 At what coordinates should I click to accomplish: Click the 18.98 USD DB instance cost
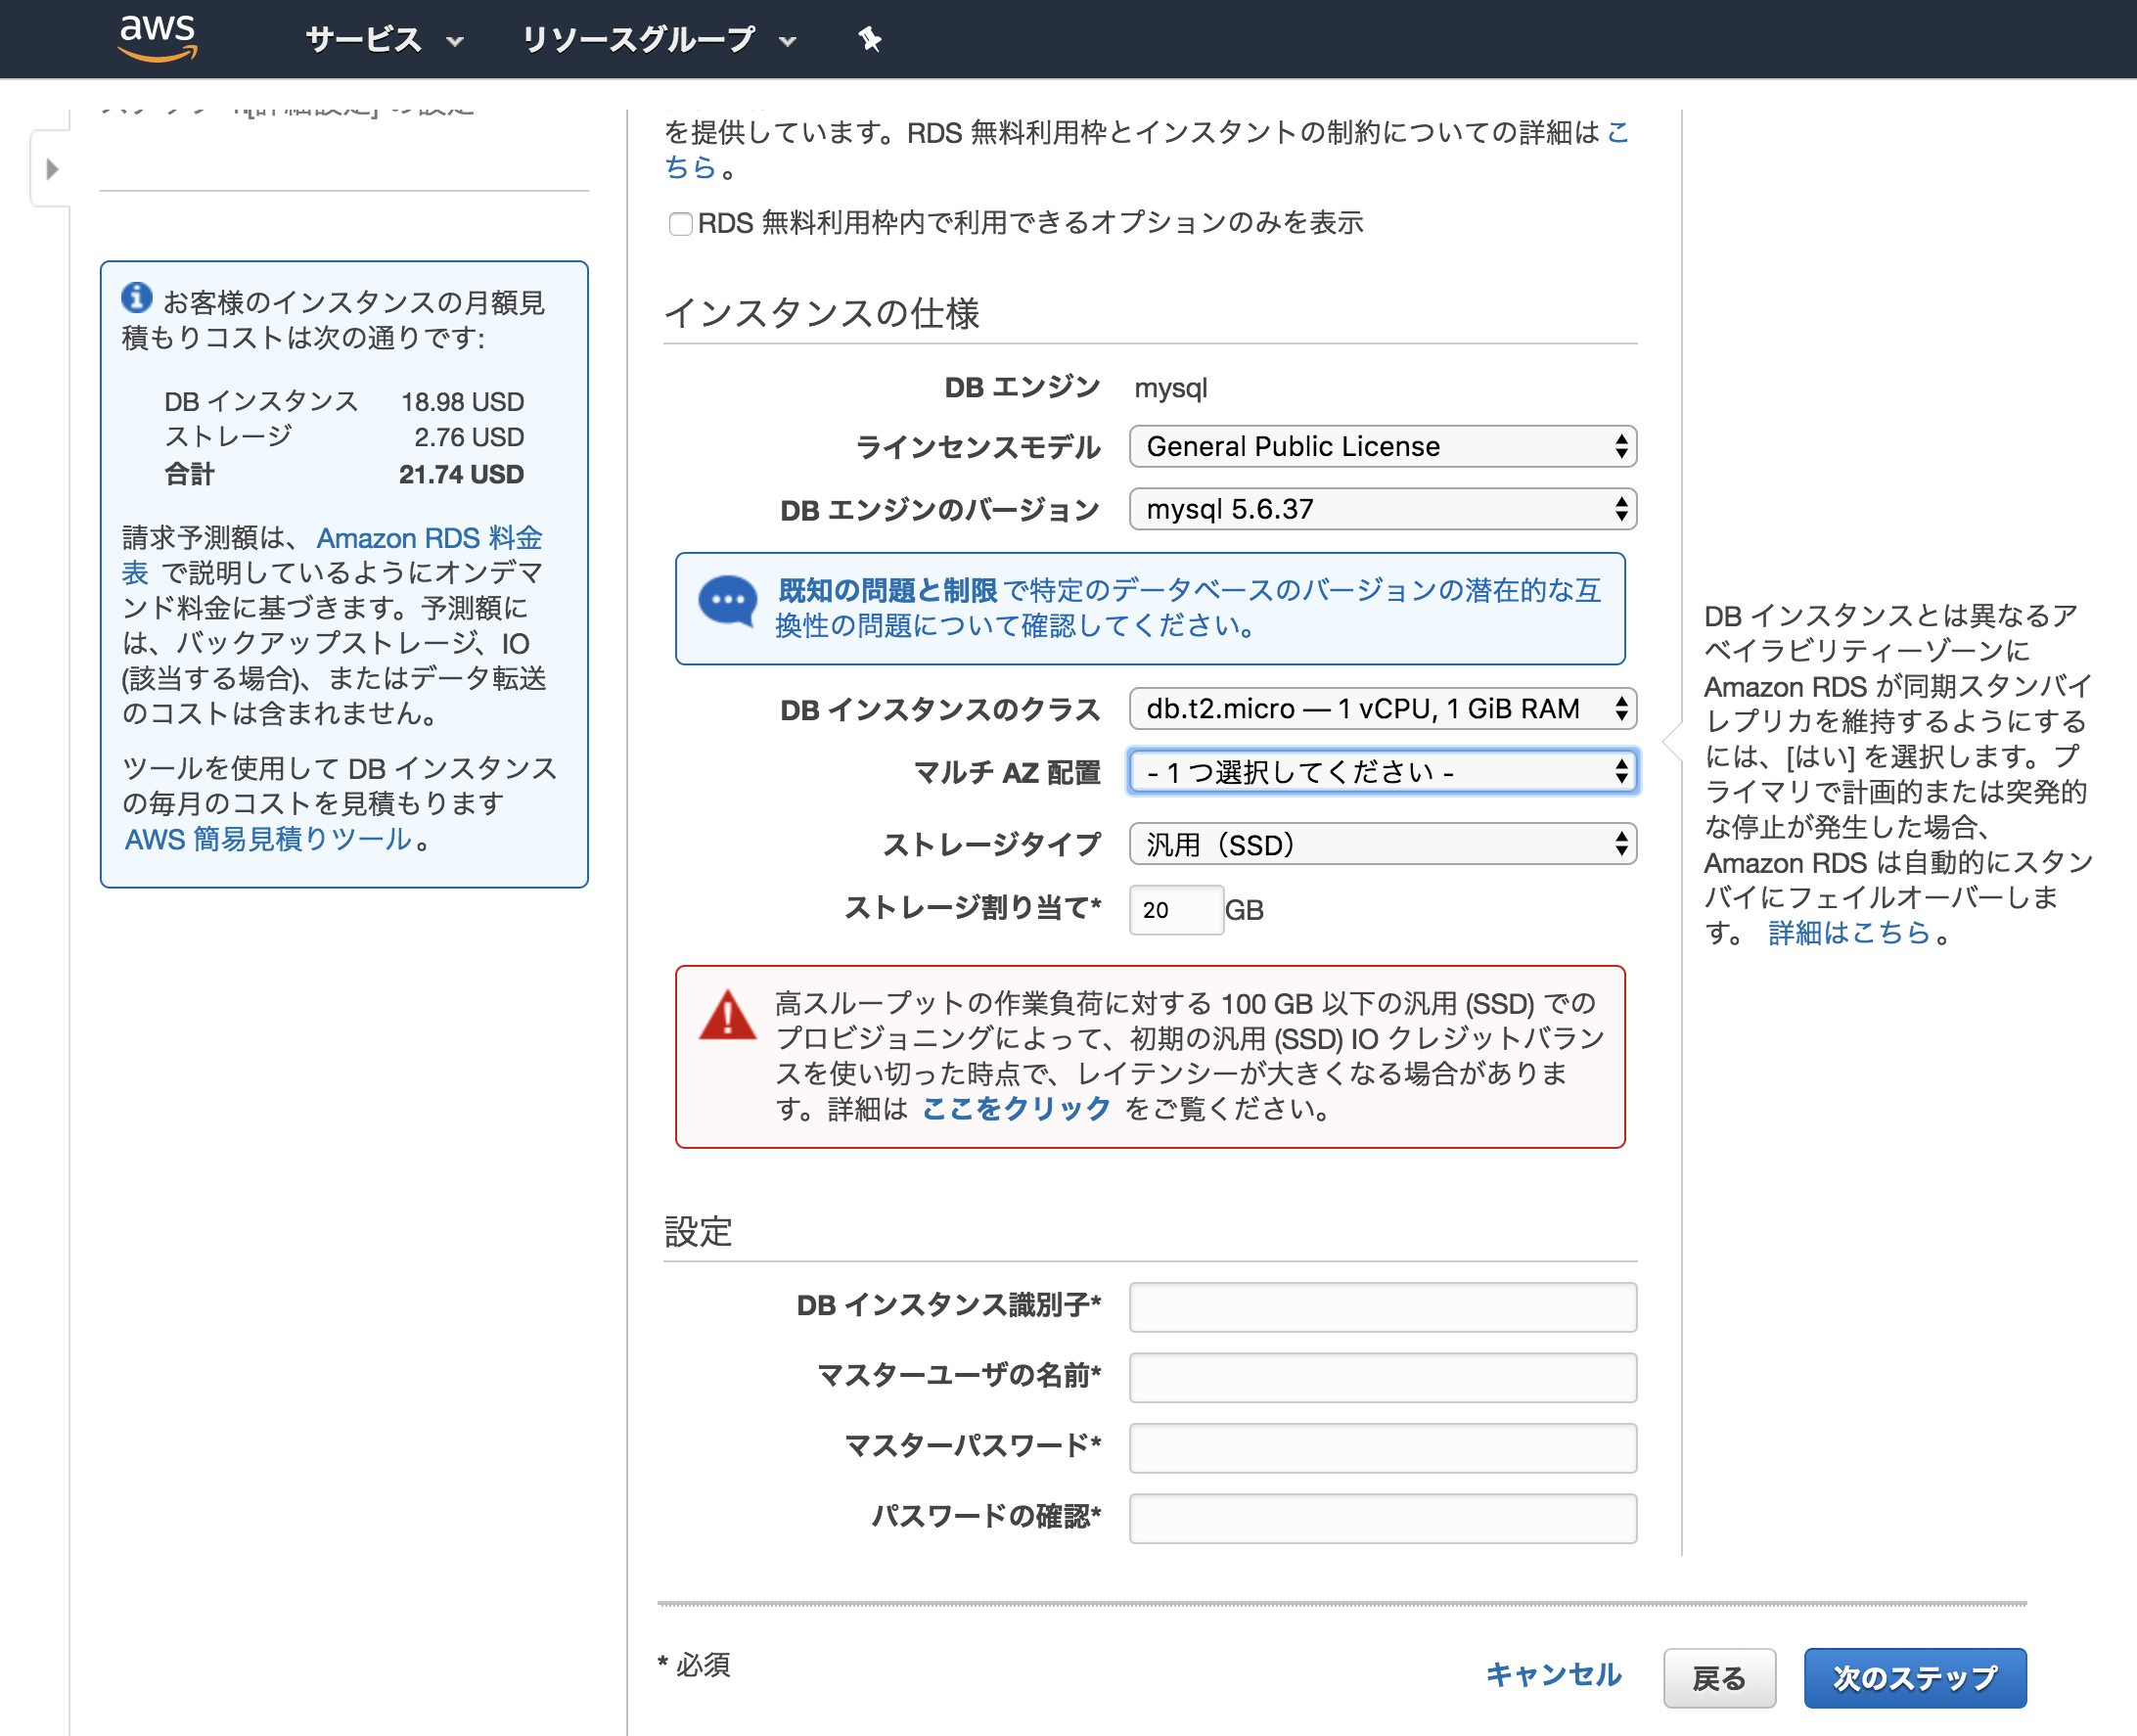[462, 402]
